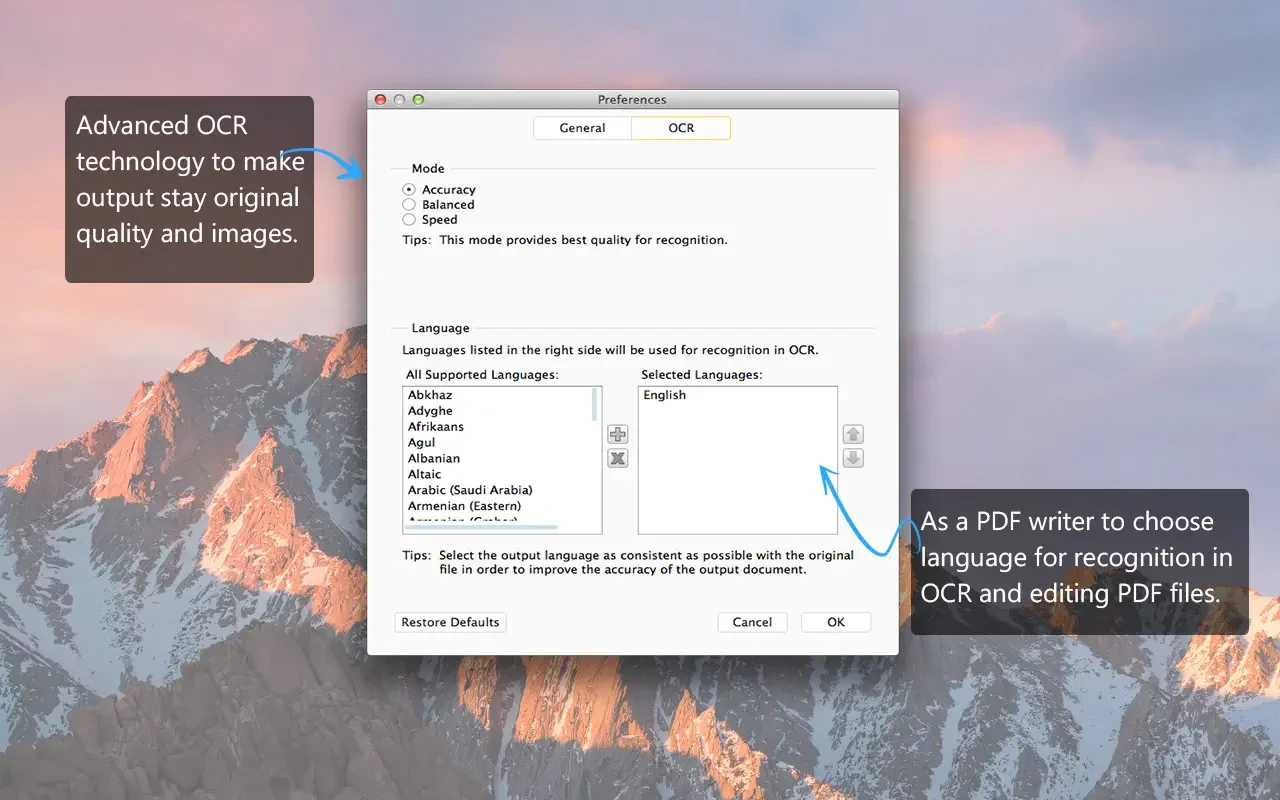Highlight Armenian (Eastern) language entry
Screen dimensions: 1280x800
click(464, 506)
